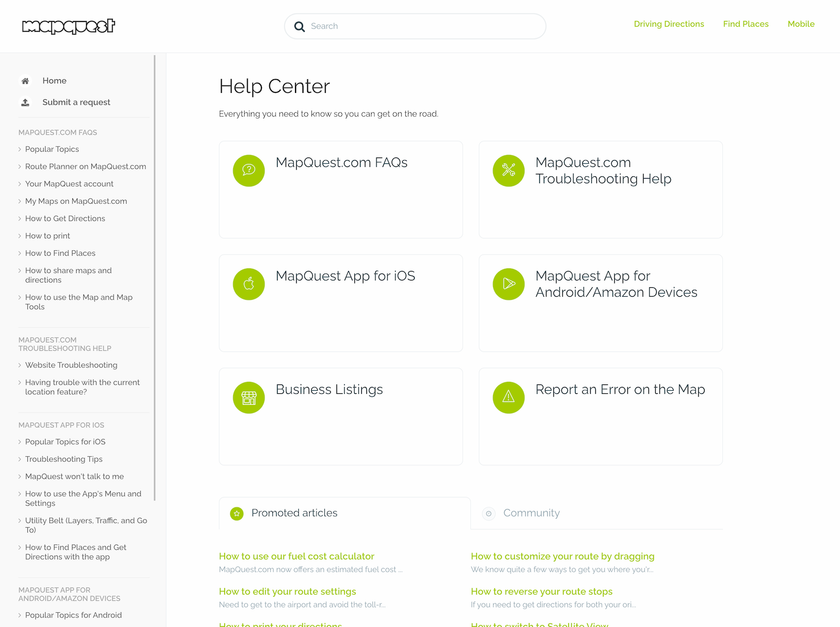Click into the Search input field
840x627 pixels.
(x=420, y=26)
